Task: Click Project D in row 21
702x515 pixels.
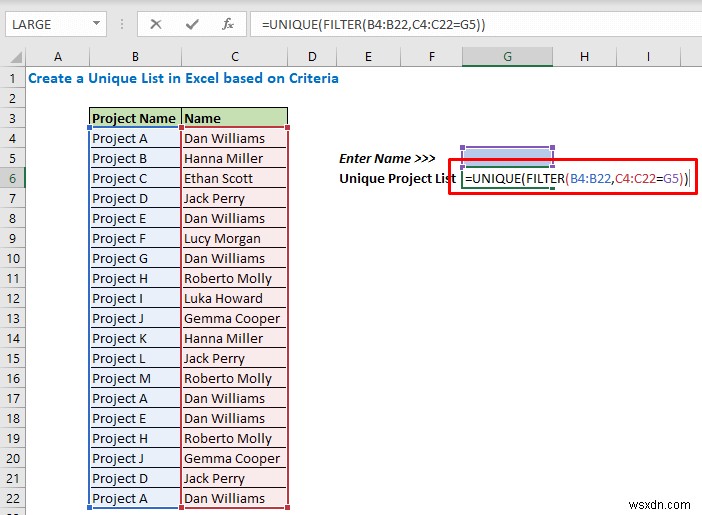Action: click(x=135, y=478)
